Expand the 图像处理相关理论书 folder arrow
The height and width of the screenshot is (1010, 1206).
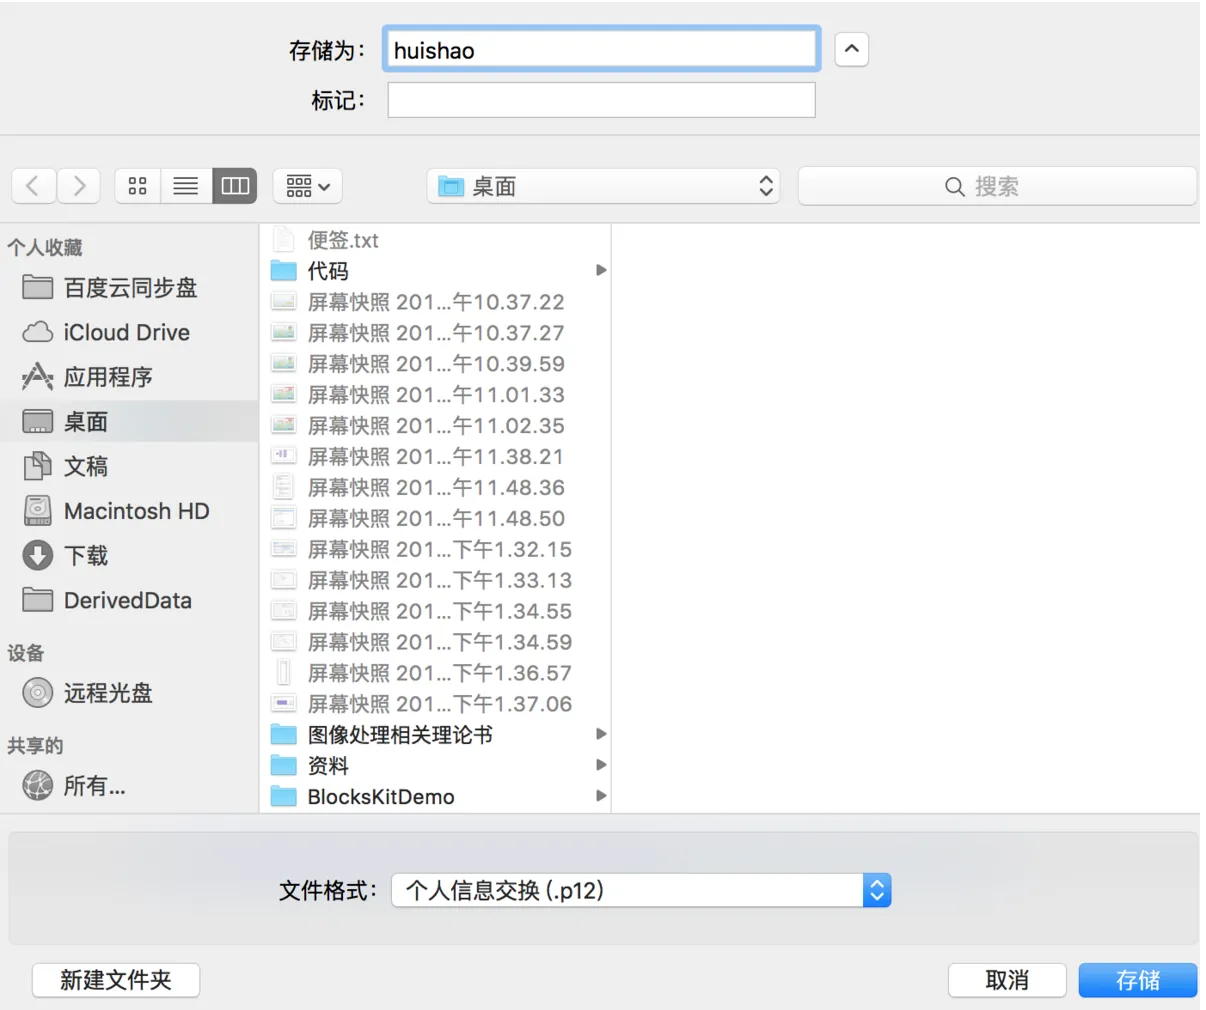tap(601, 734)
